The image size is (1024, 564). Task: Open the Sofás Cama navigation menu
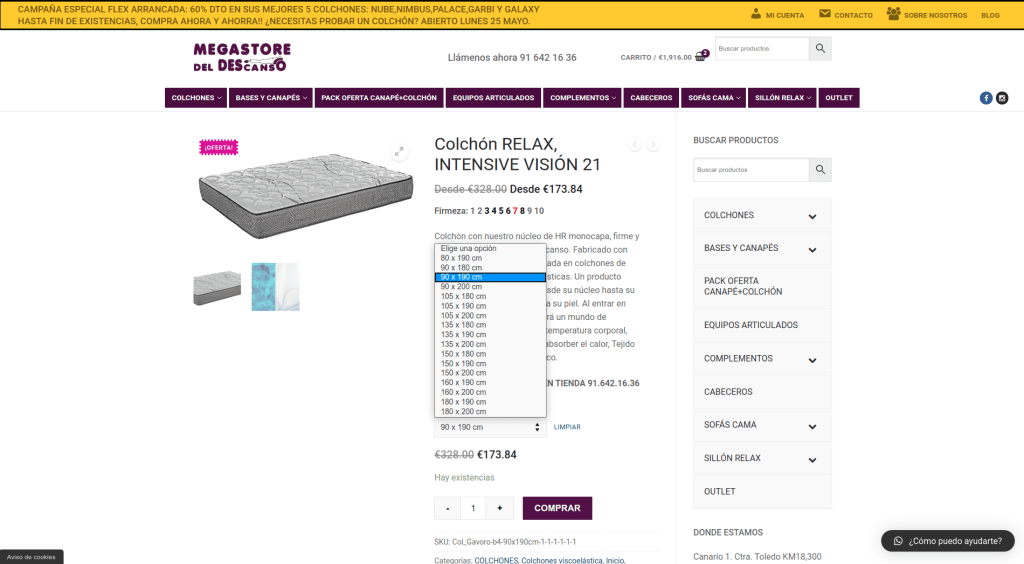pos(714,98)
